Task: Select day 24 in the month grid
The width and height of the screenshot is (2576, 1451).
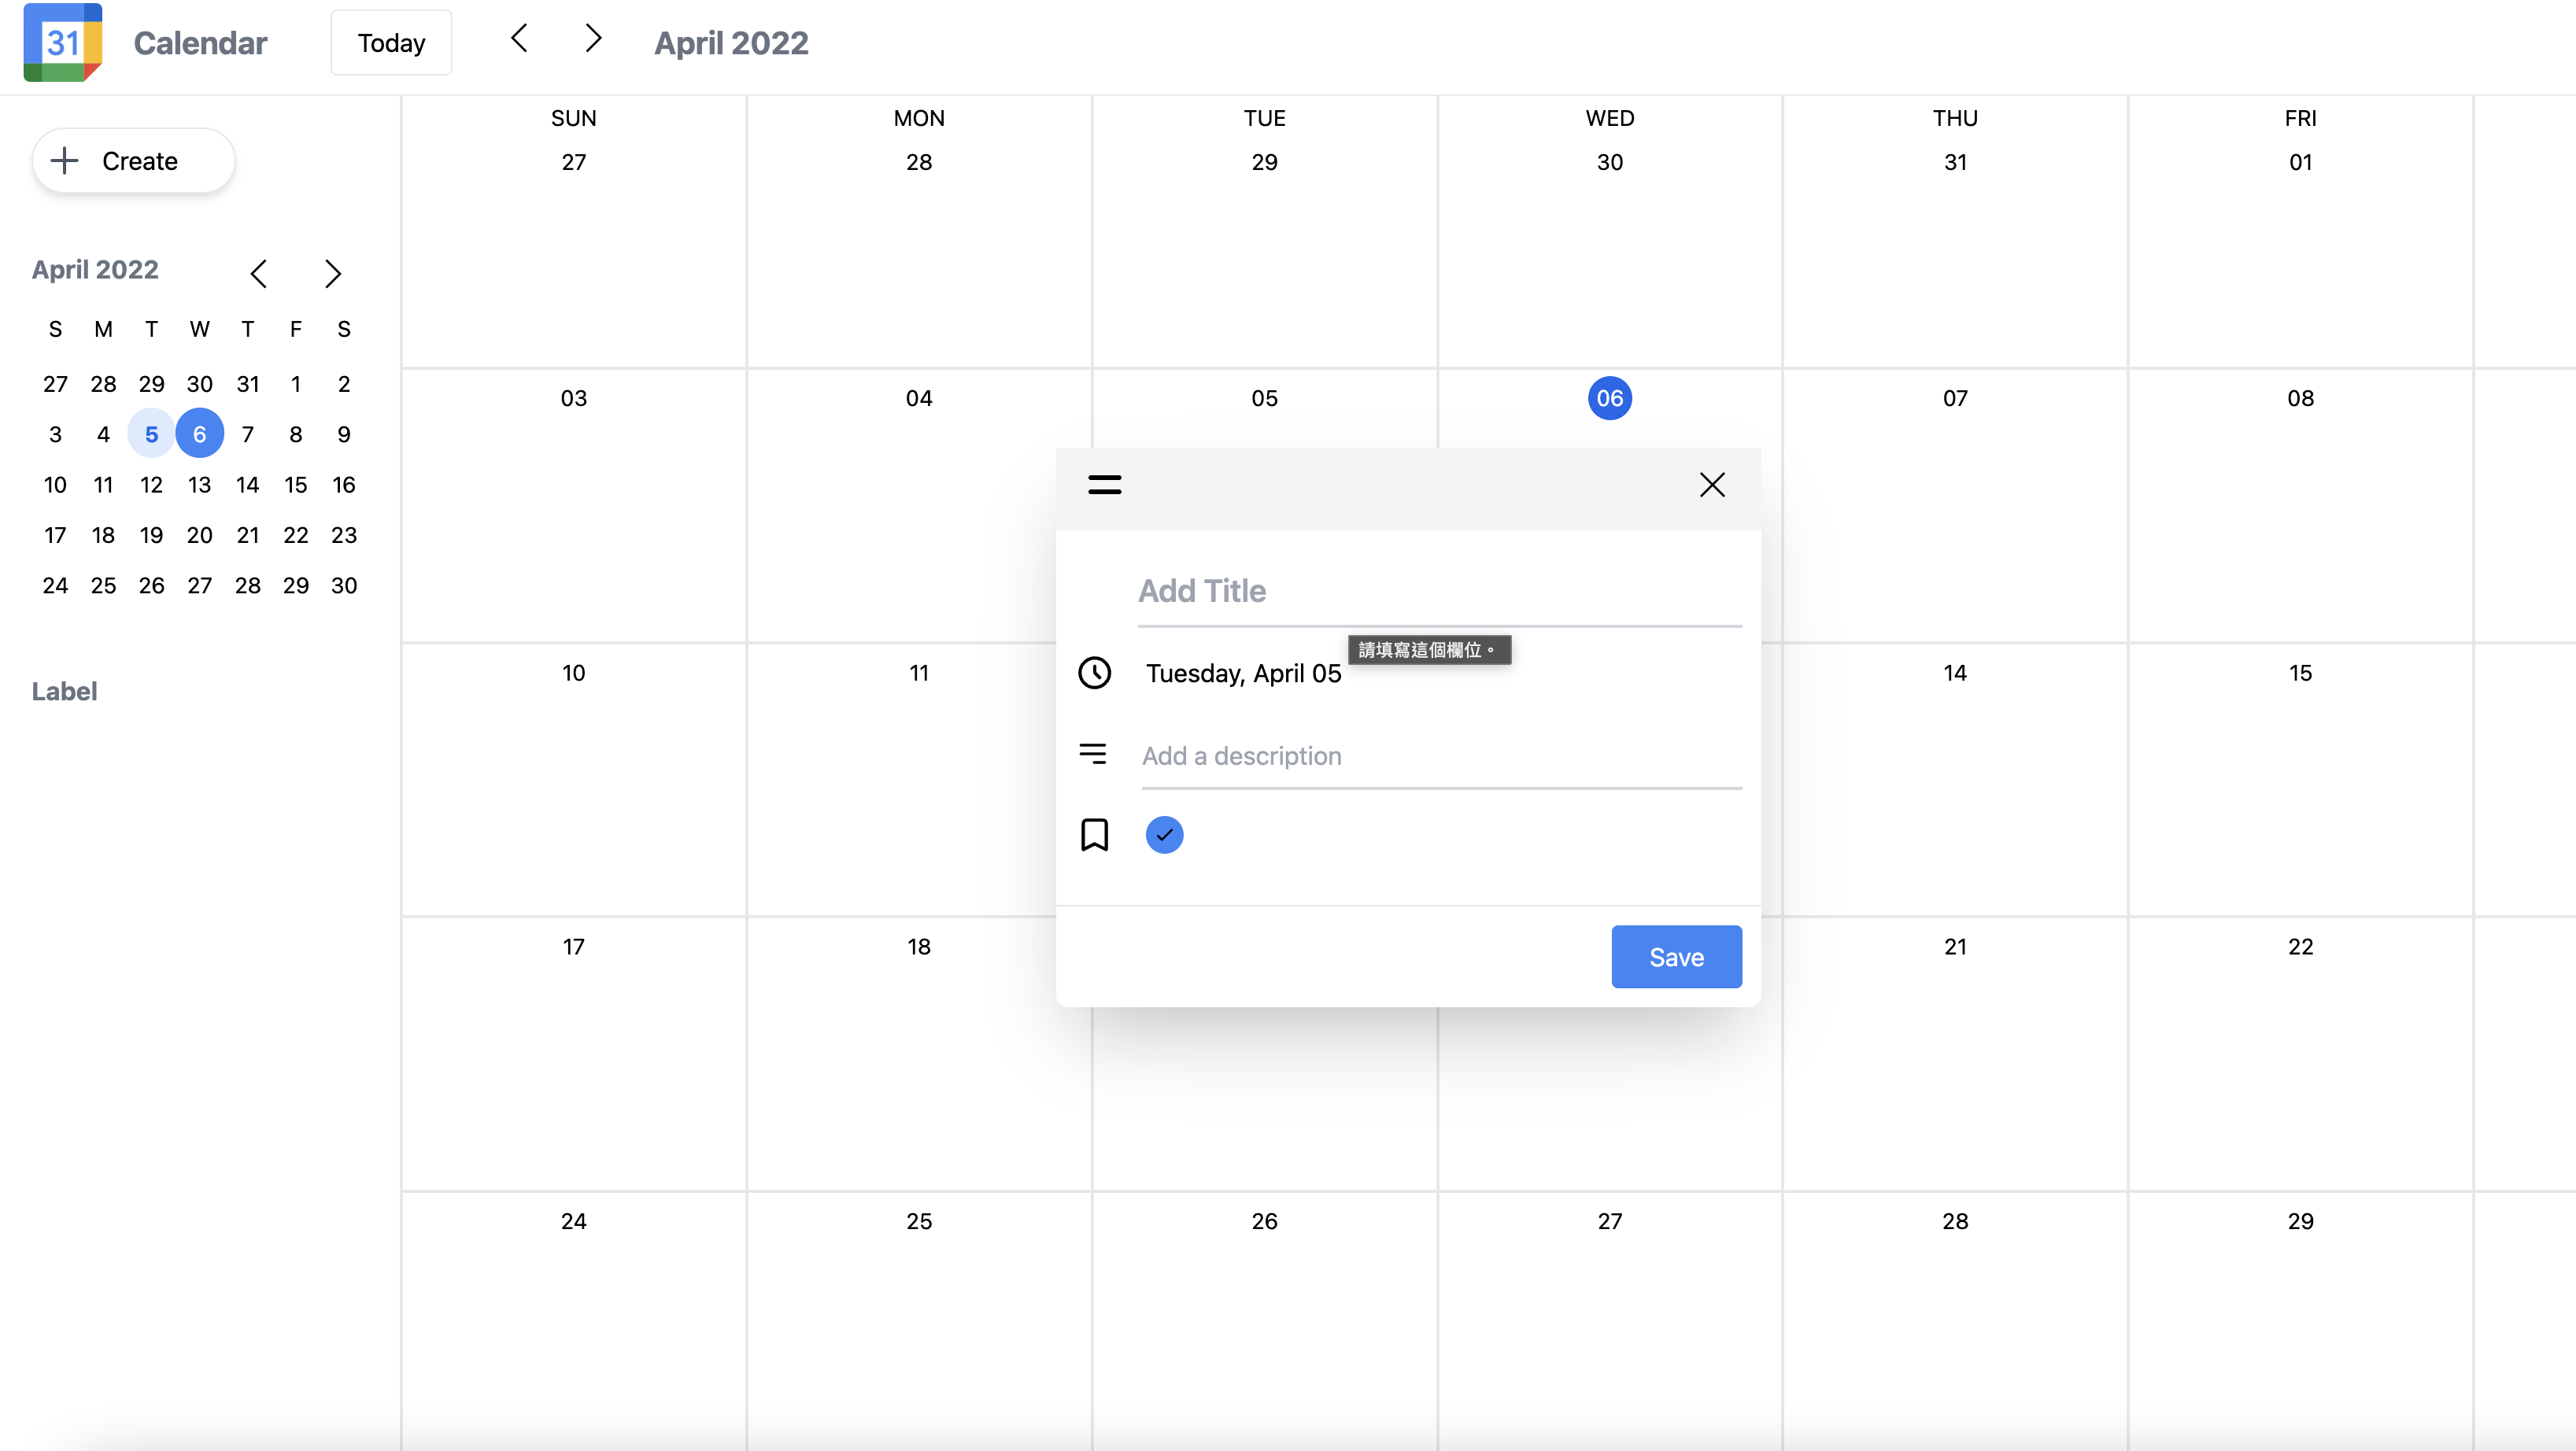Action: click(x=573, y=1221)
